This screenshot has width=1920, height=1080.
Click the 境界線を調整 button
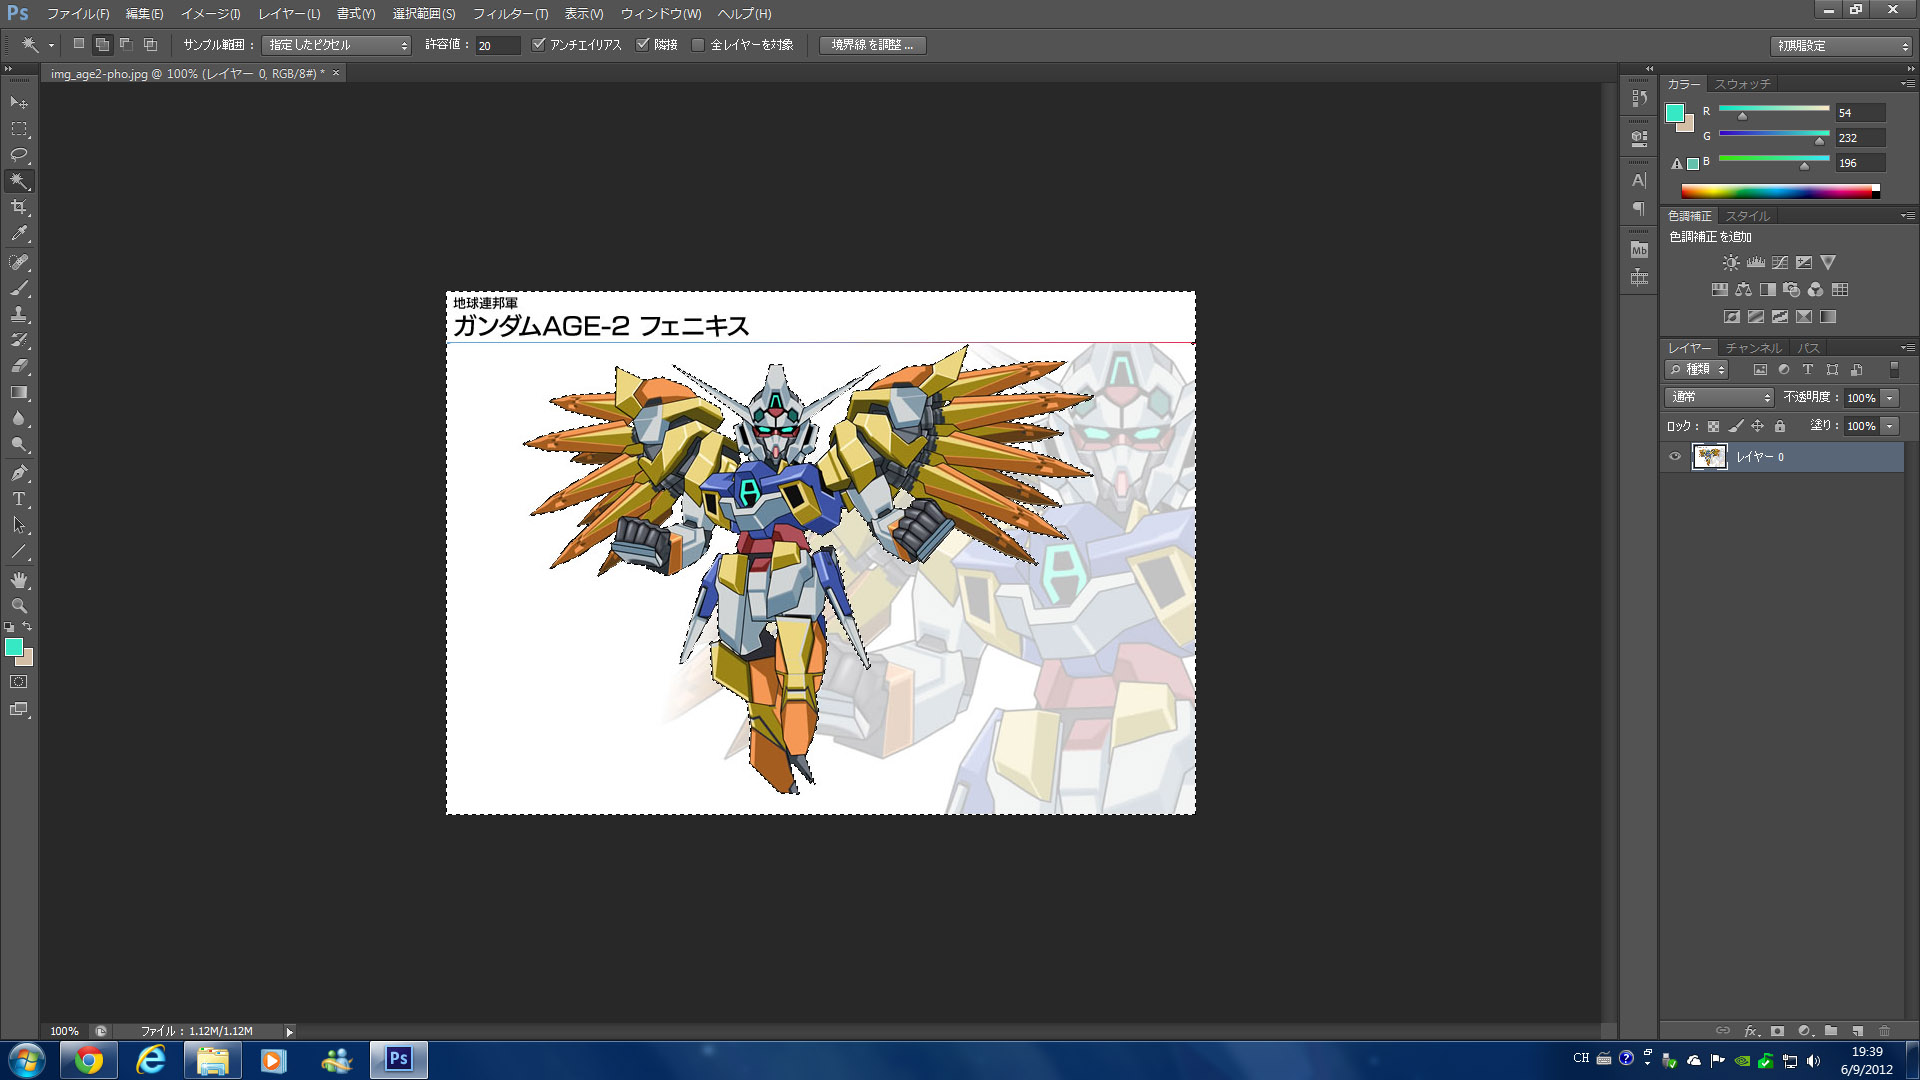[872, 45]
